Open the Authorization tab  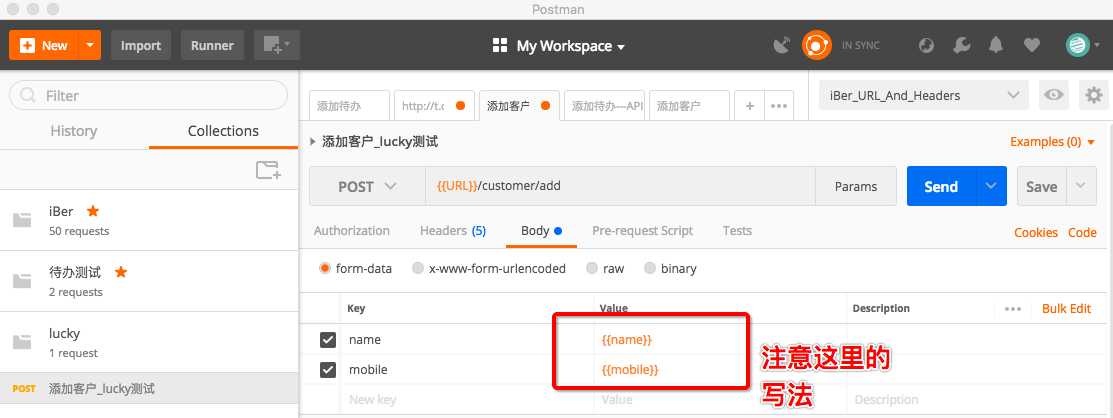351,231
